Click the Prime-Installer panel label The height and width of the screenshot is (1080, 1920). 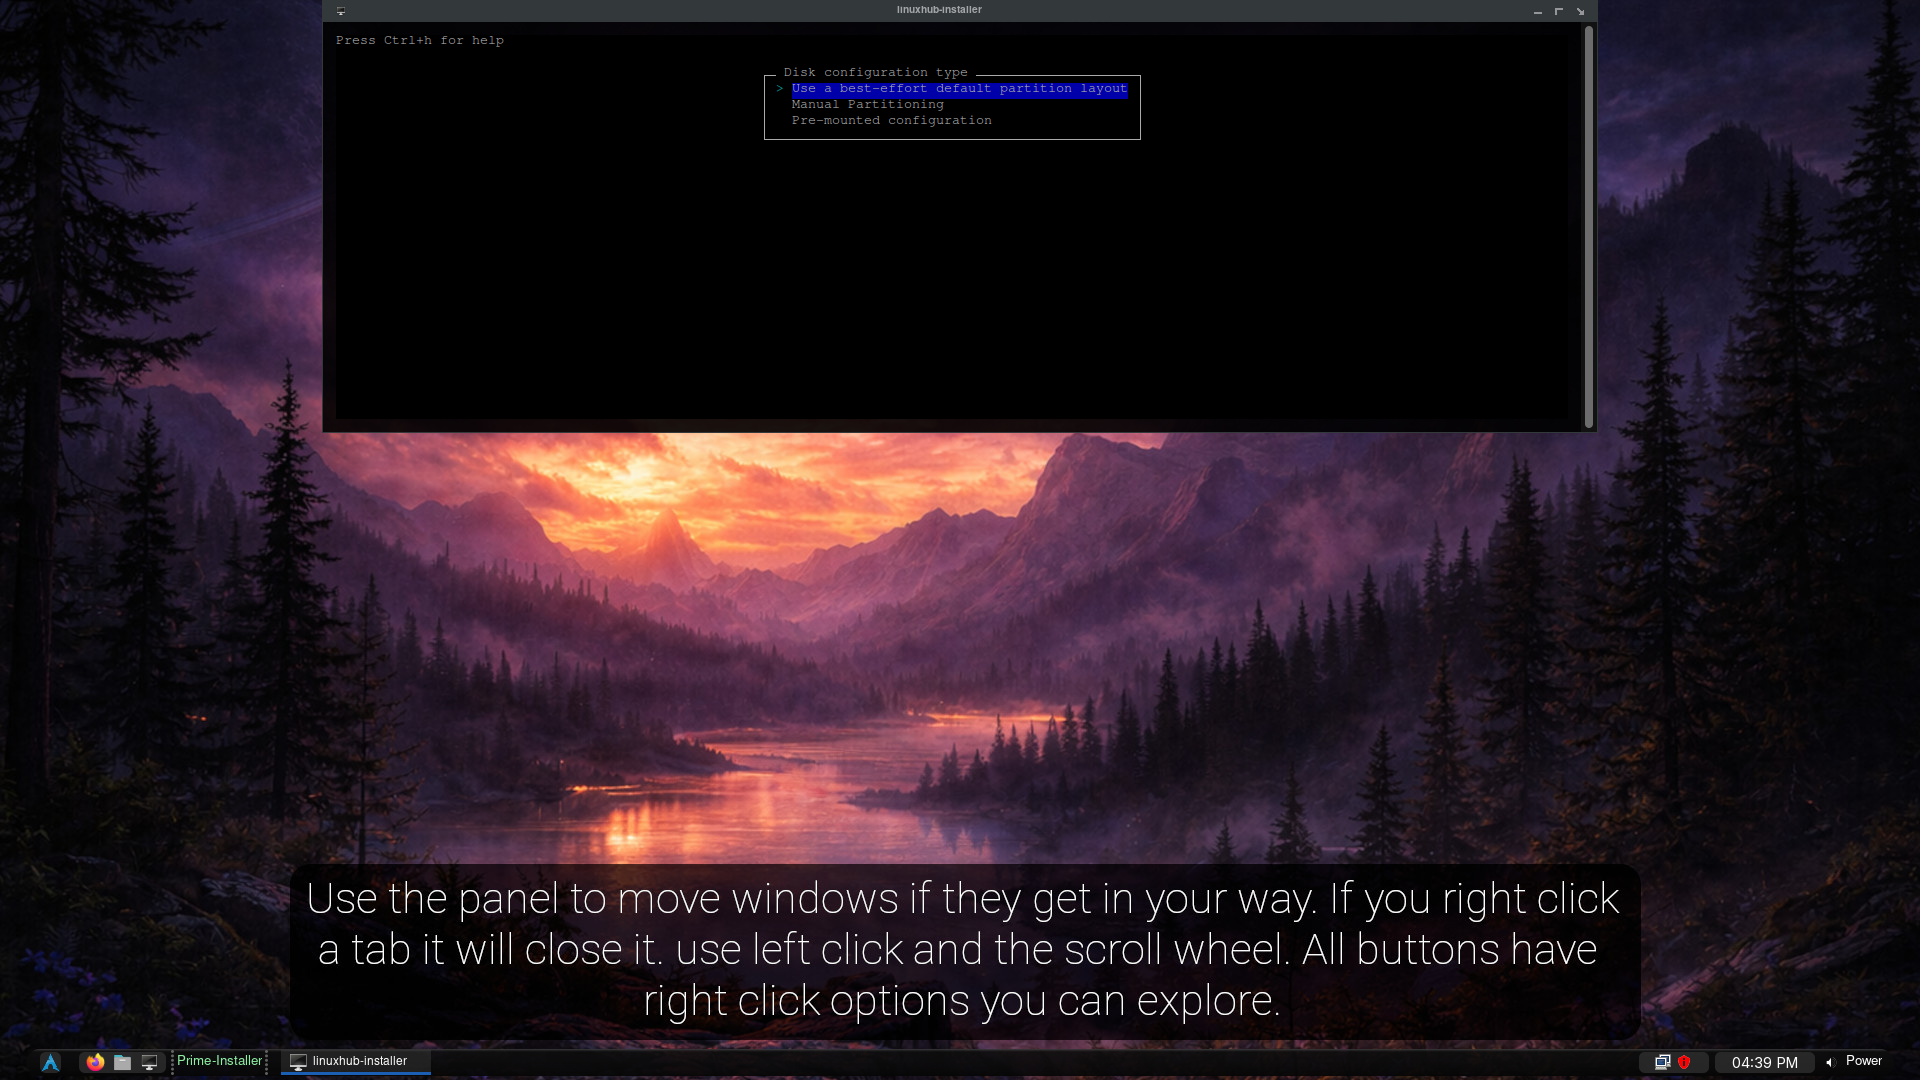pos(219,1061)
